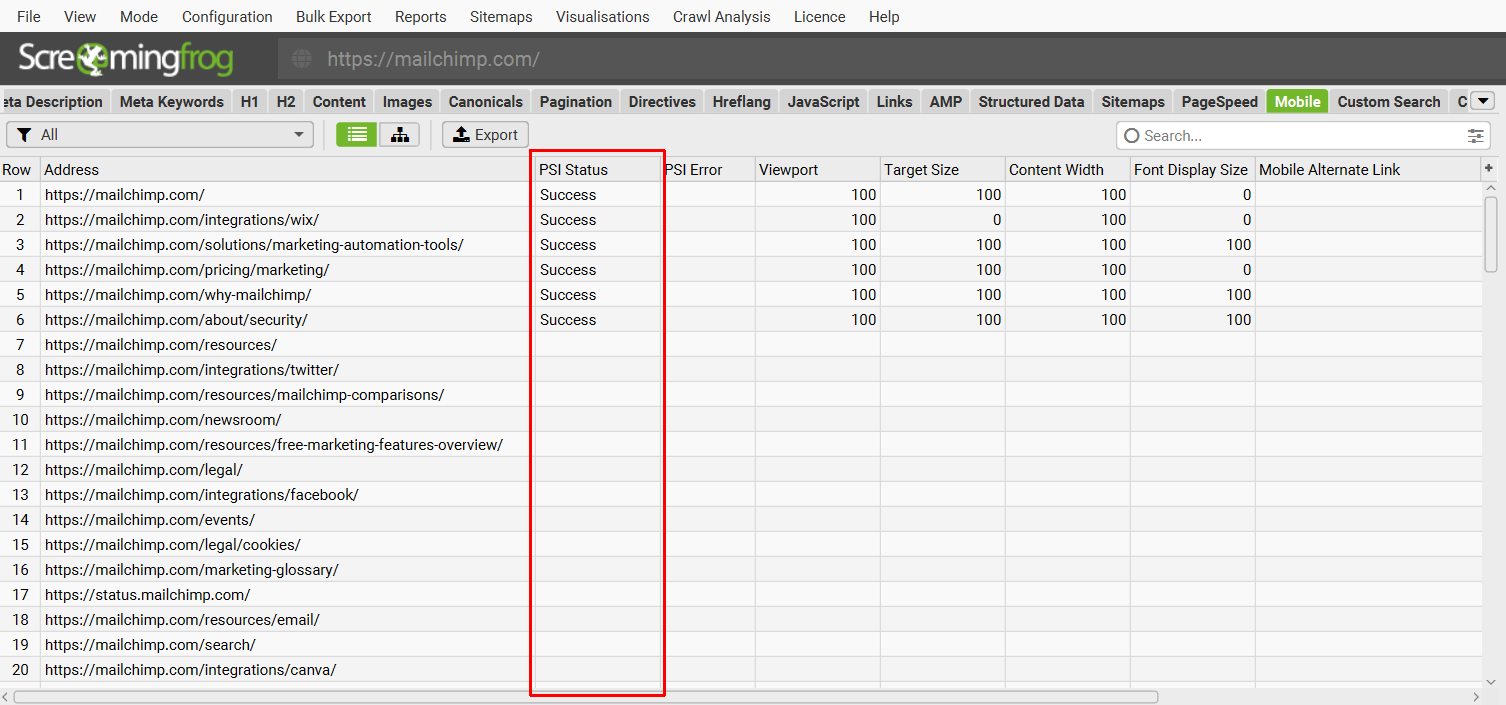
Task: Sort by the PSI Error column header
Action: point(707,169)
